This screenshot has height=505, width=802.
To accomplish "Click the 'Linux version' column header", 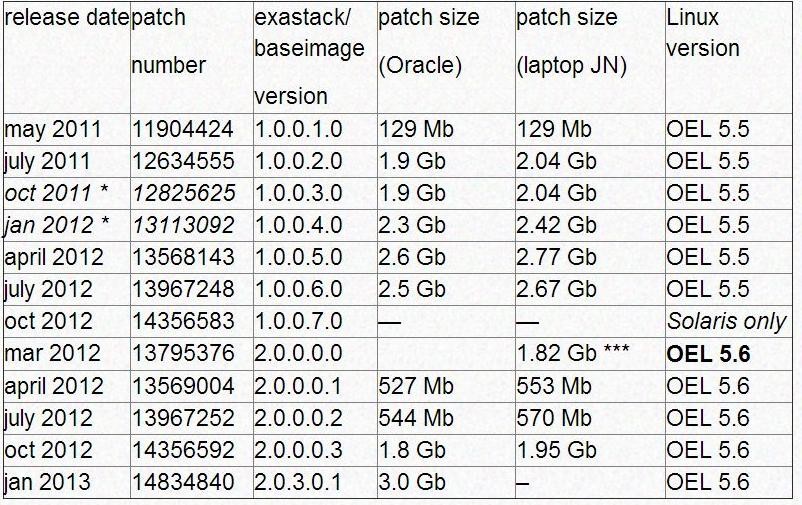I will pos(703,33).
